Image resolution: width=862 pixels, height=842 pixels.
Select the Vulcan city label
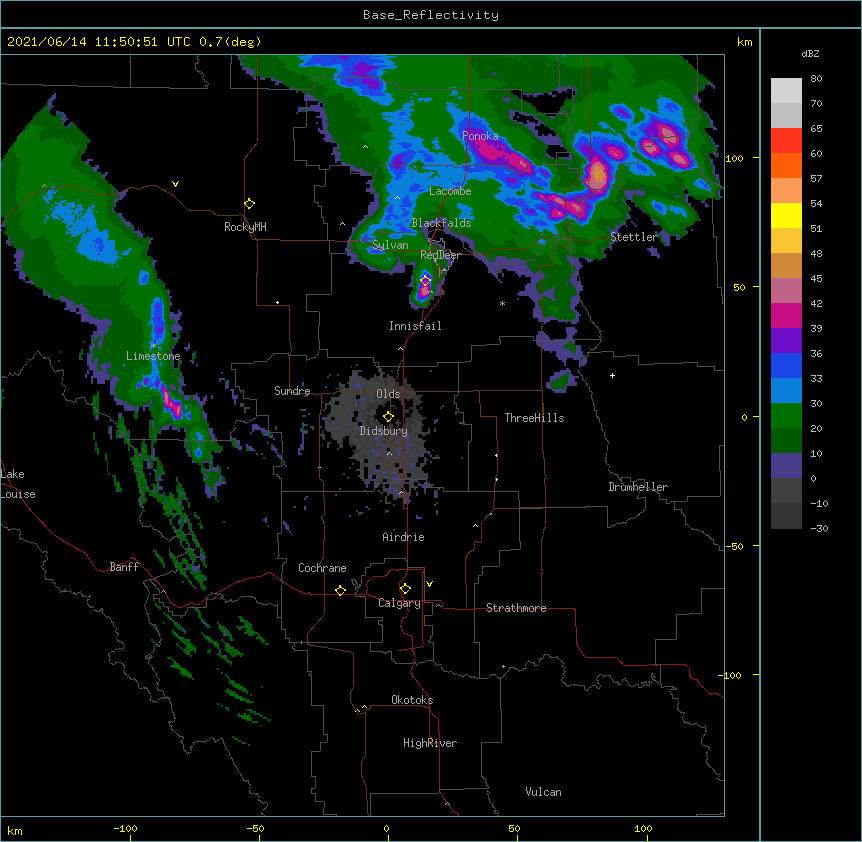click(x=543, y=792)
